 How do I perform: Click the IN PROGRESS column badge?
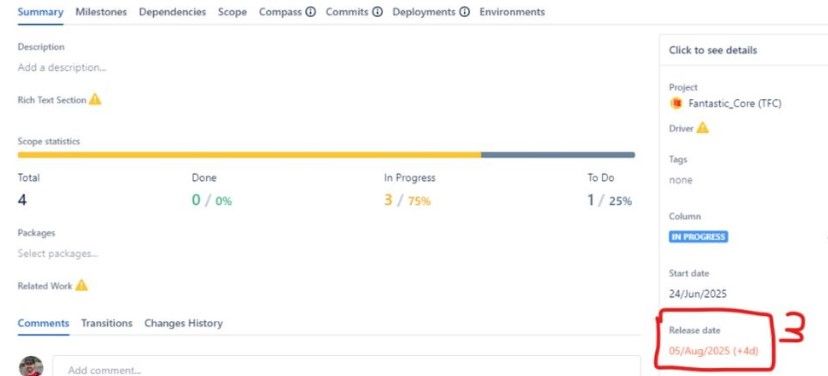coord(699,237)
